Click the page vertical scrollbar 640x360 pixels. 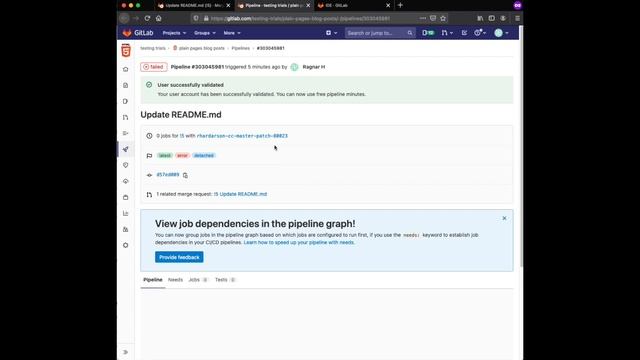(x=521, y=147)
